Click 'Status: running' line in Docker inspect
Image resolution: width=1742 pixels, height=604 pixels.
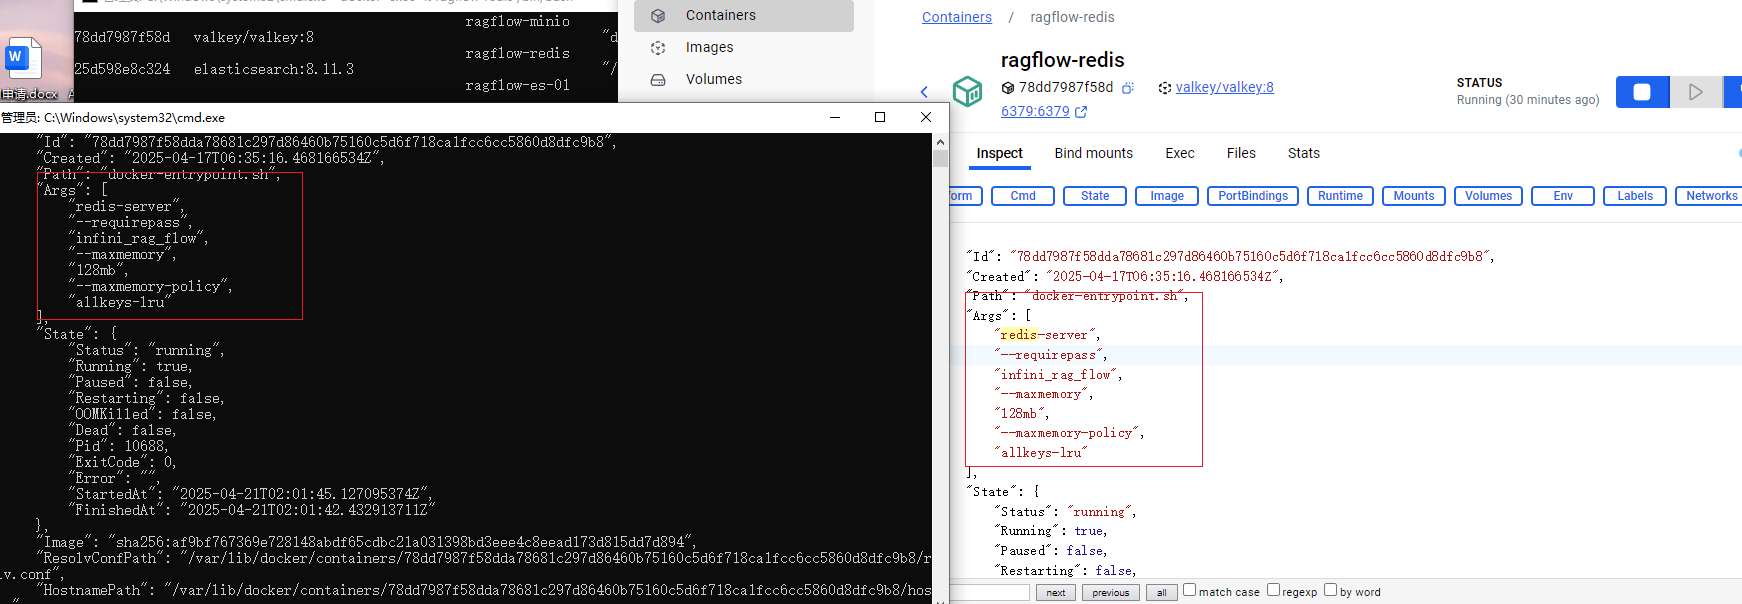(x=1066, y=512)
